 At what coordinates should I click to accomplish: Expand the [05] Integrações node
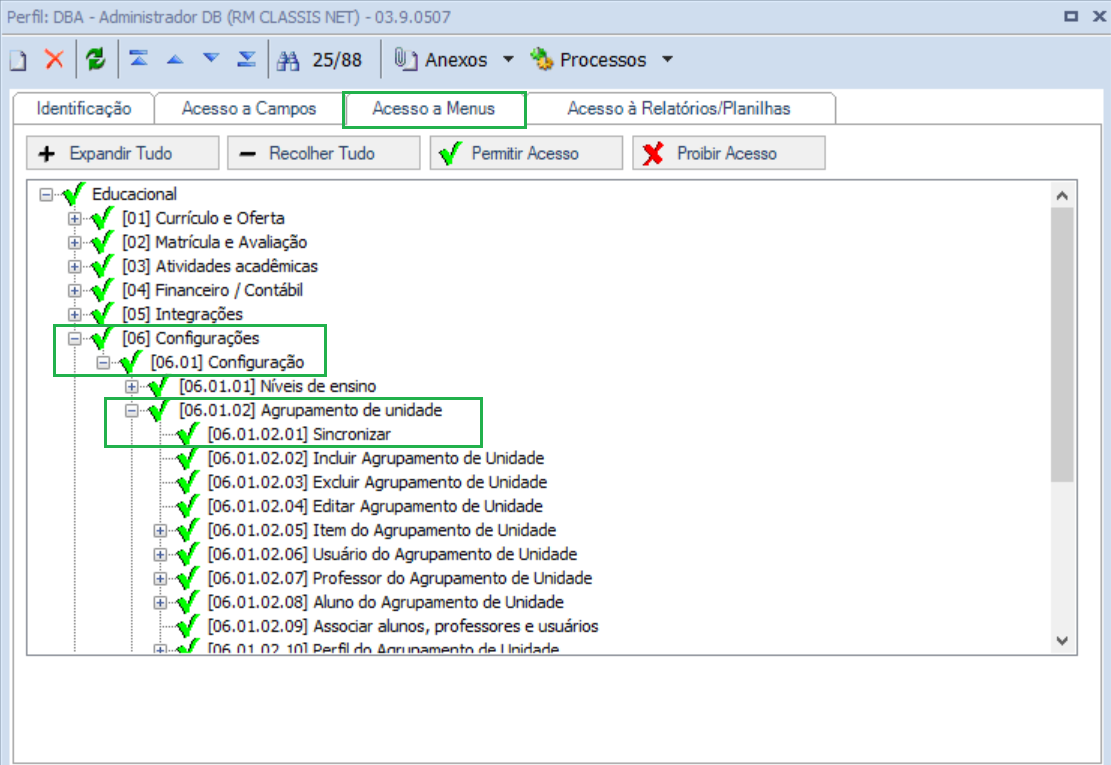[74, 314]
